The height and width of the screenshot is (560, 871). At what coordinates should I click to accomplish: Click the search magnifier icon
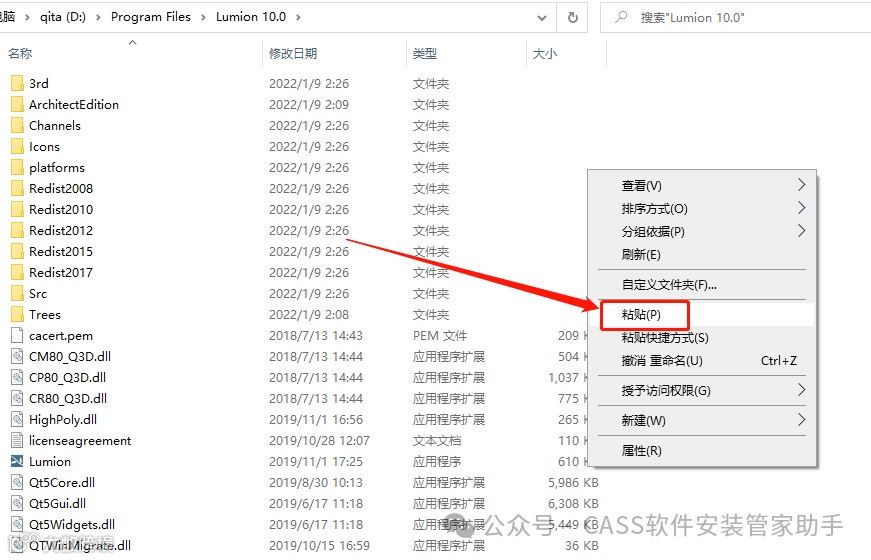621,17
